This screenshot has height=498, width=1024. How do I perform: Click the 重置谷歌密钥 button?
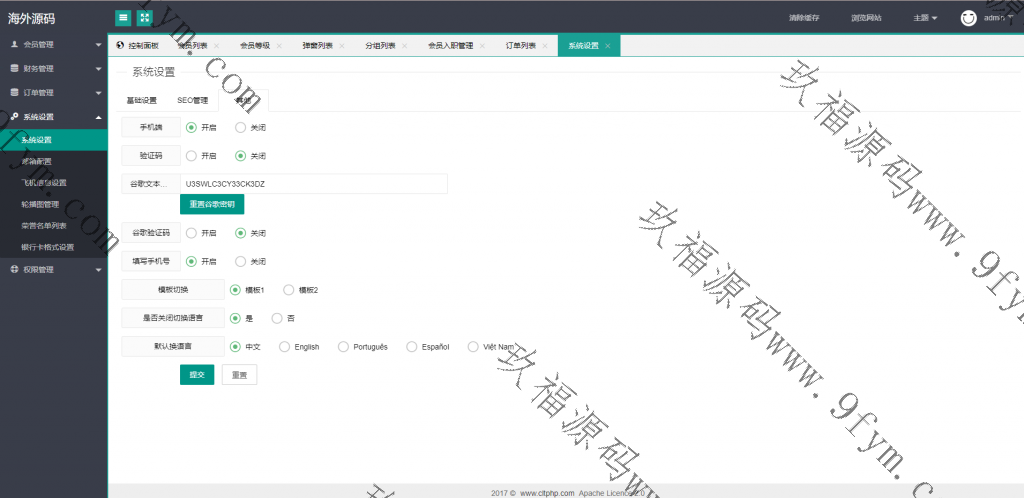click(211, 204)
